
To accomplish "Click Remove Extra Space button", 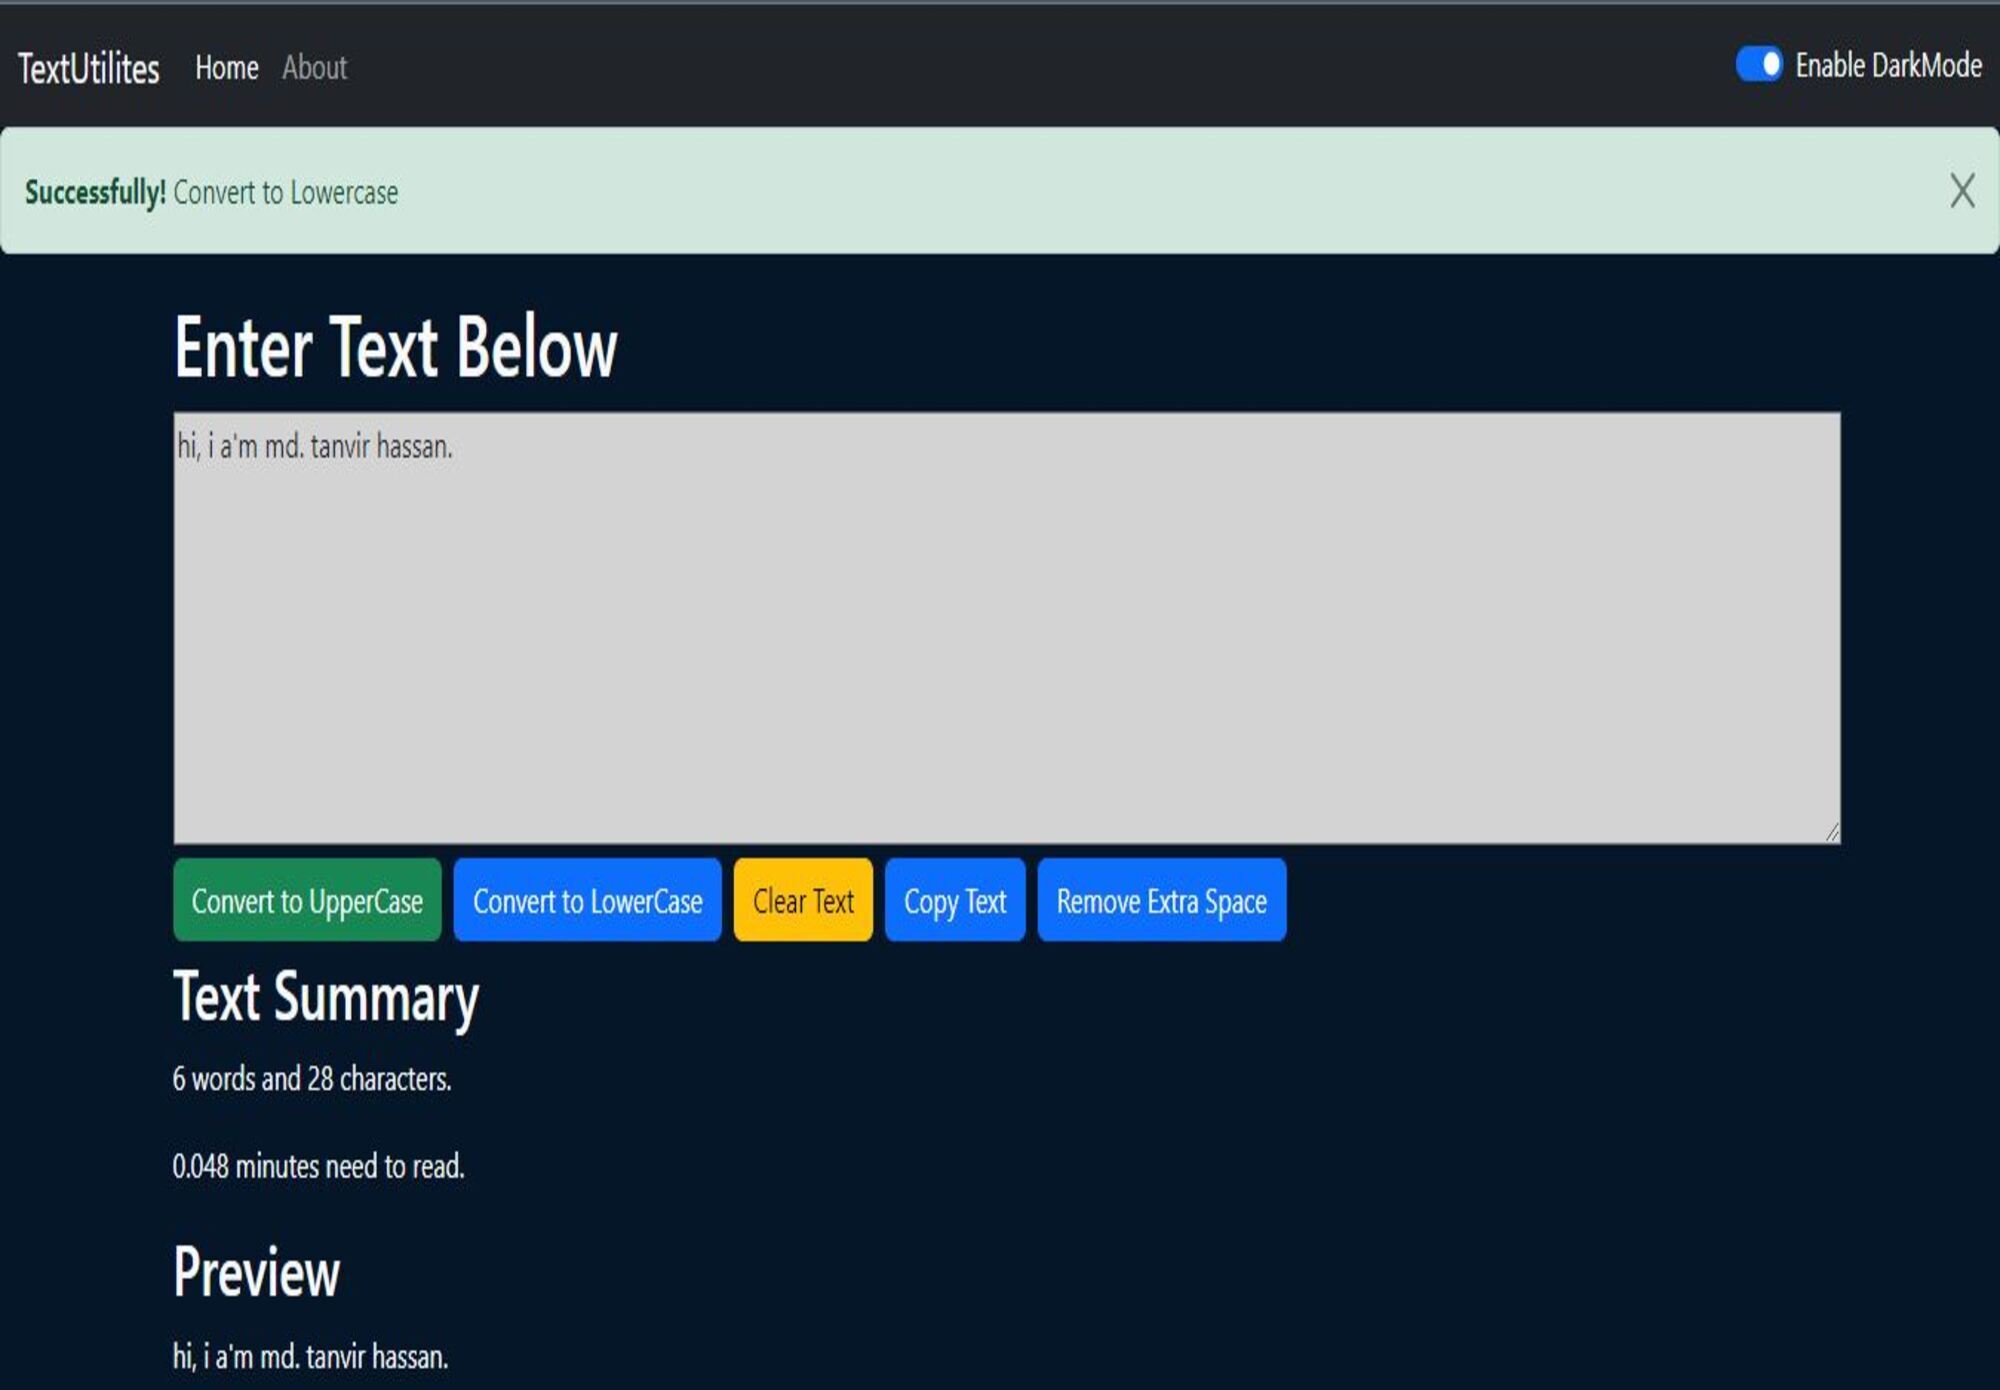I will (x=1161, y=900).
